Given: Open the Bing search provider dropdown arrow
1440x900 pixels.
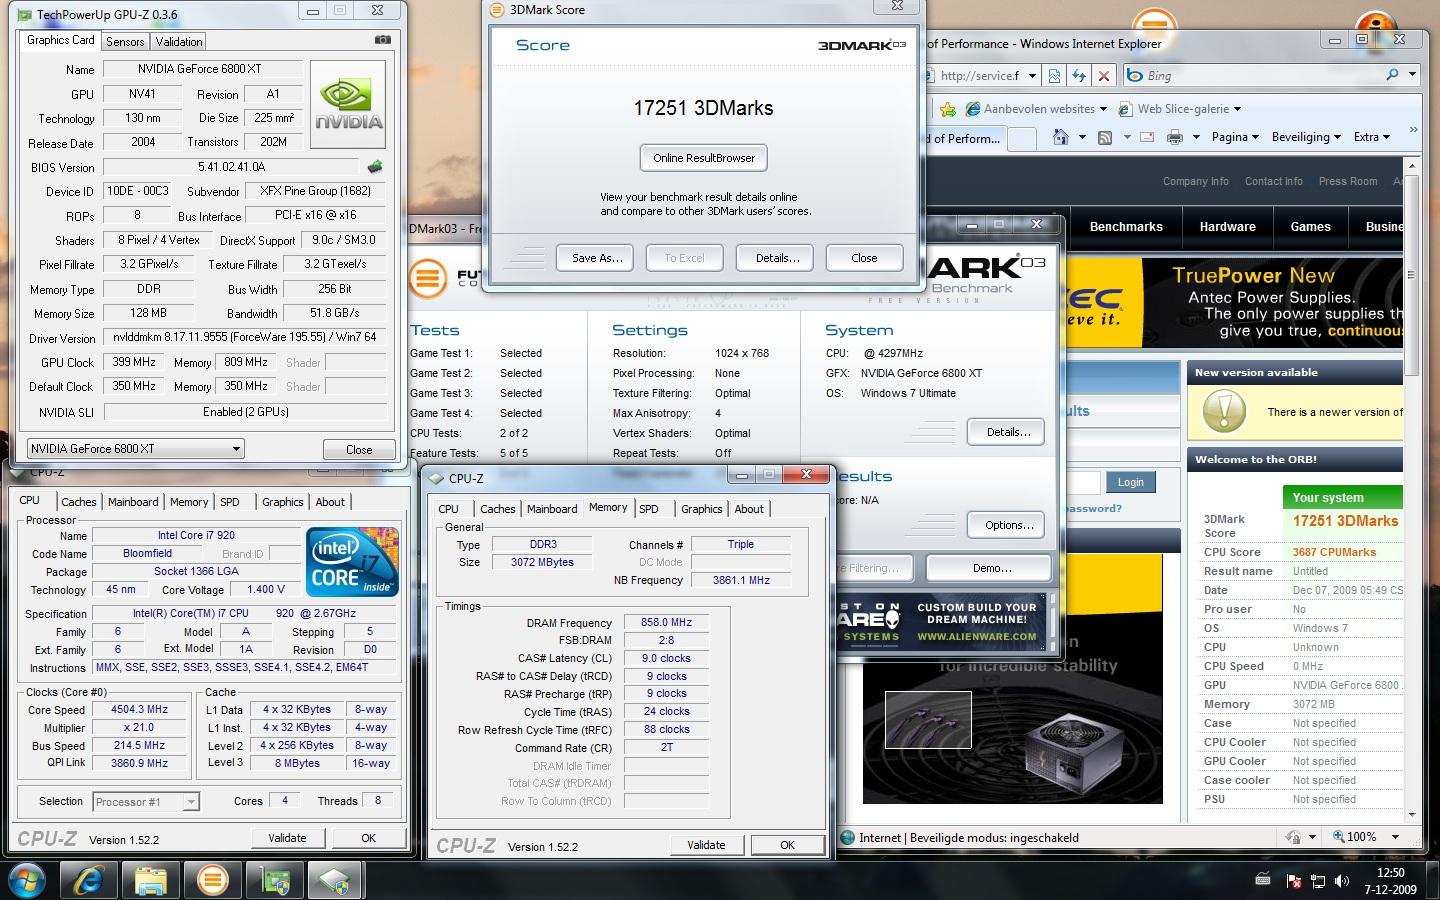Looking at the screenshot, I should (x=1412, y=75).
